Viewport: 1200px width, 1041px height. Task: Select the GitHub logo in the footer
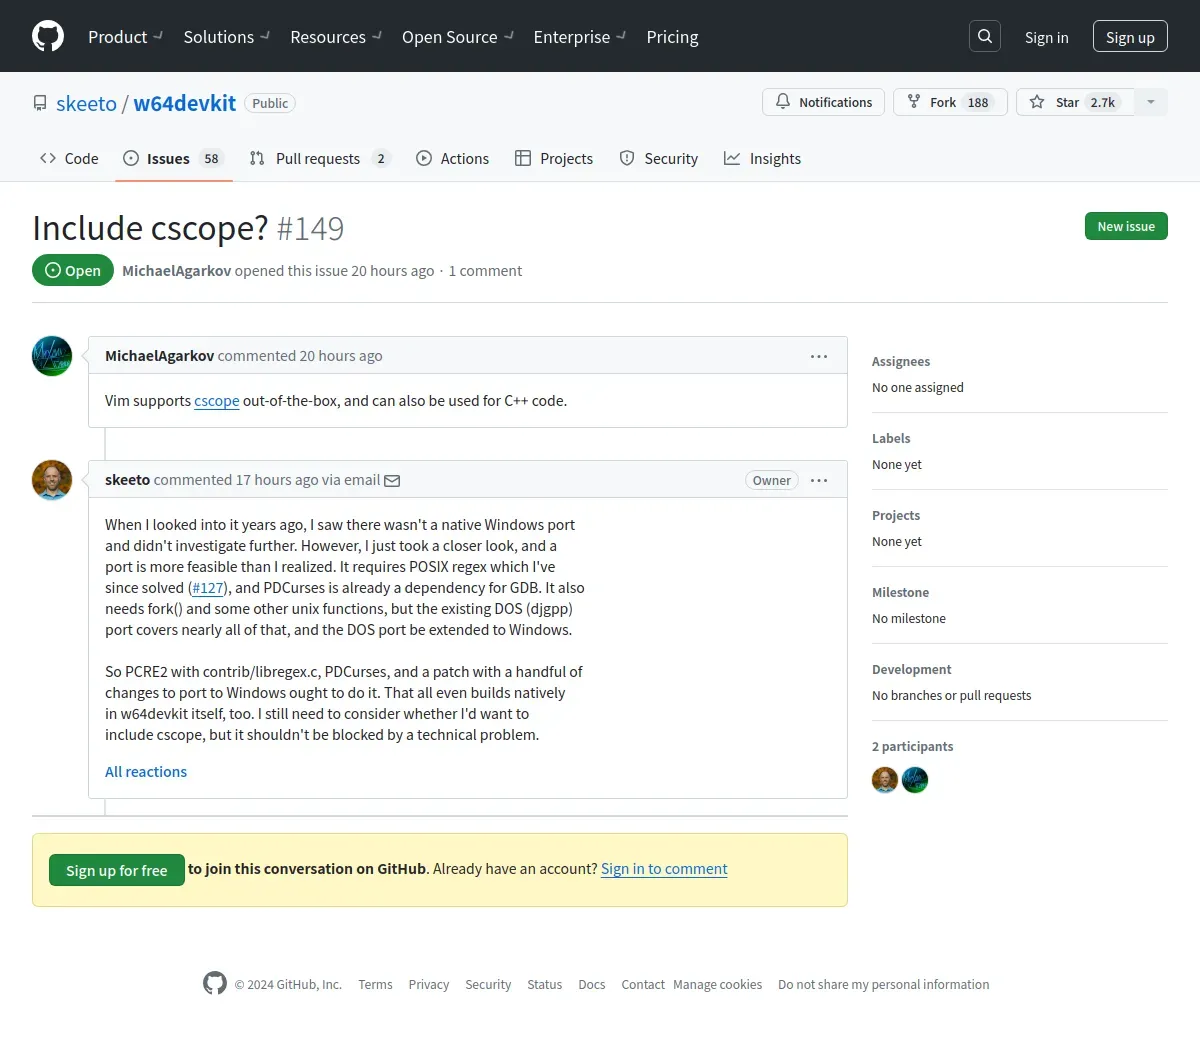point(215,983)
